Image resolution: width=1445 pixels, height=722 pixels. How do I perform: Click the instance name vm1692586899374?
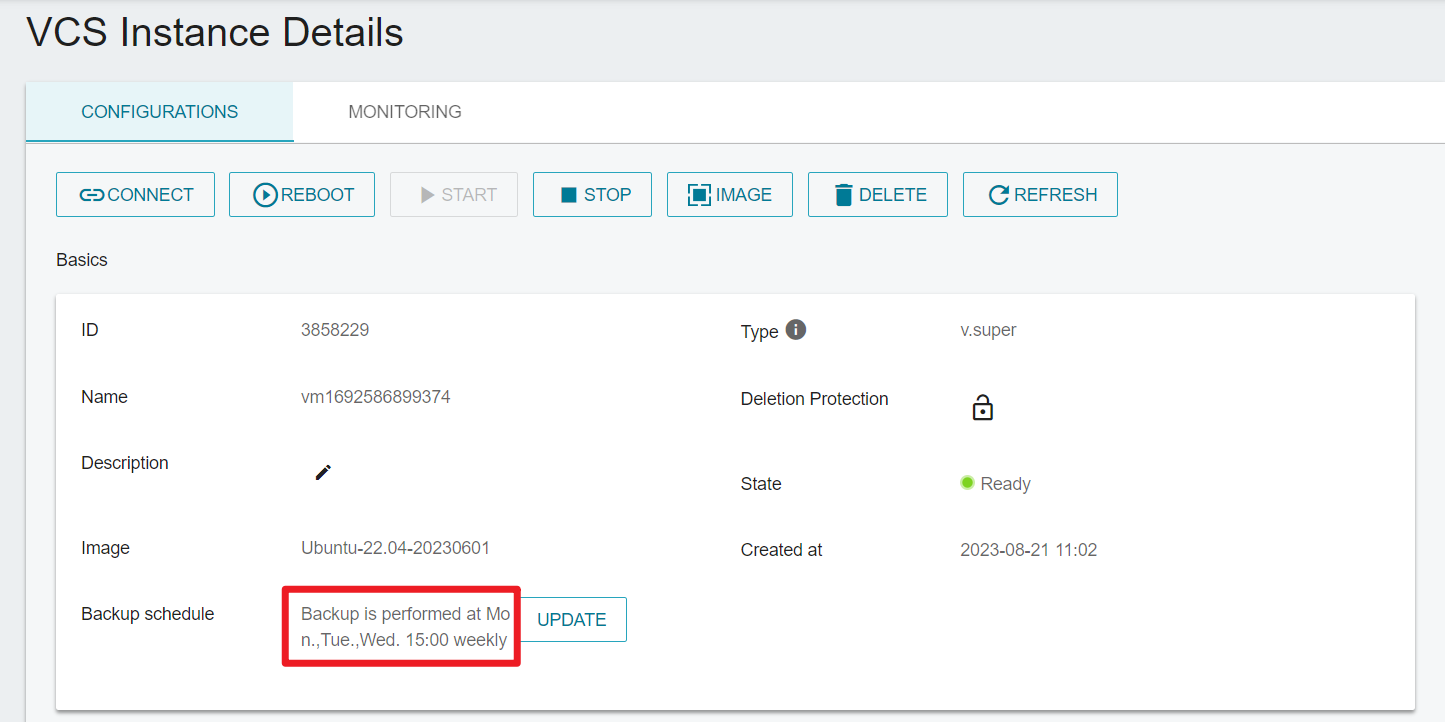coord(376,397)
